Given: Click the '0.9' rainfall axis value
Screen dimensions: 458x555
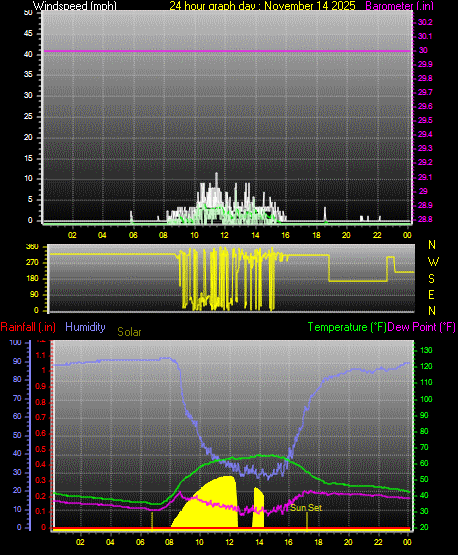Looking at the screenshot, I should pyautogui.click(x=41, y=386).
